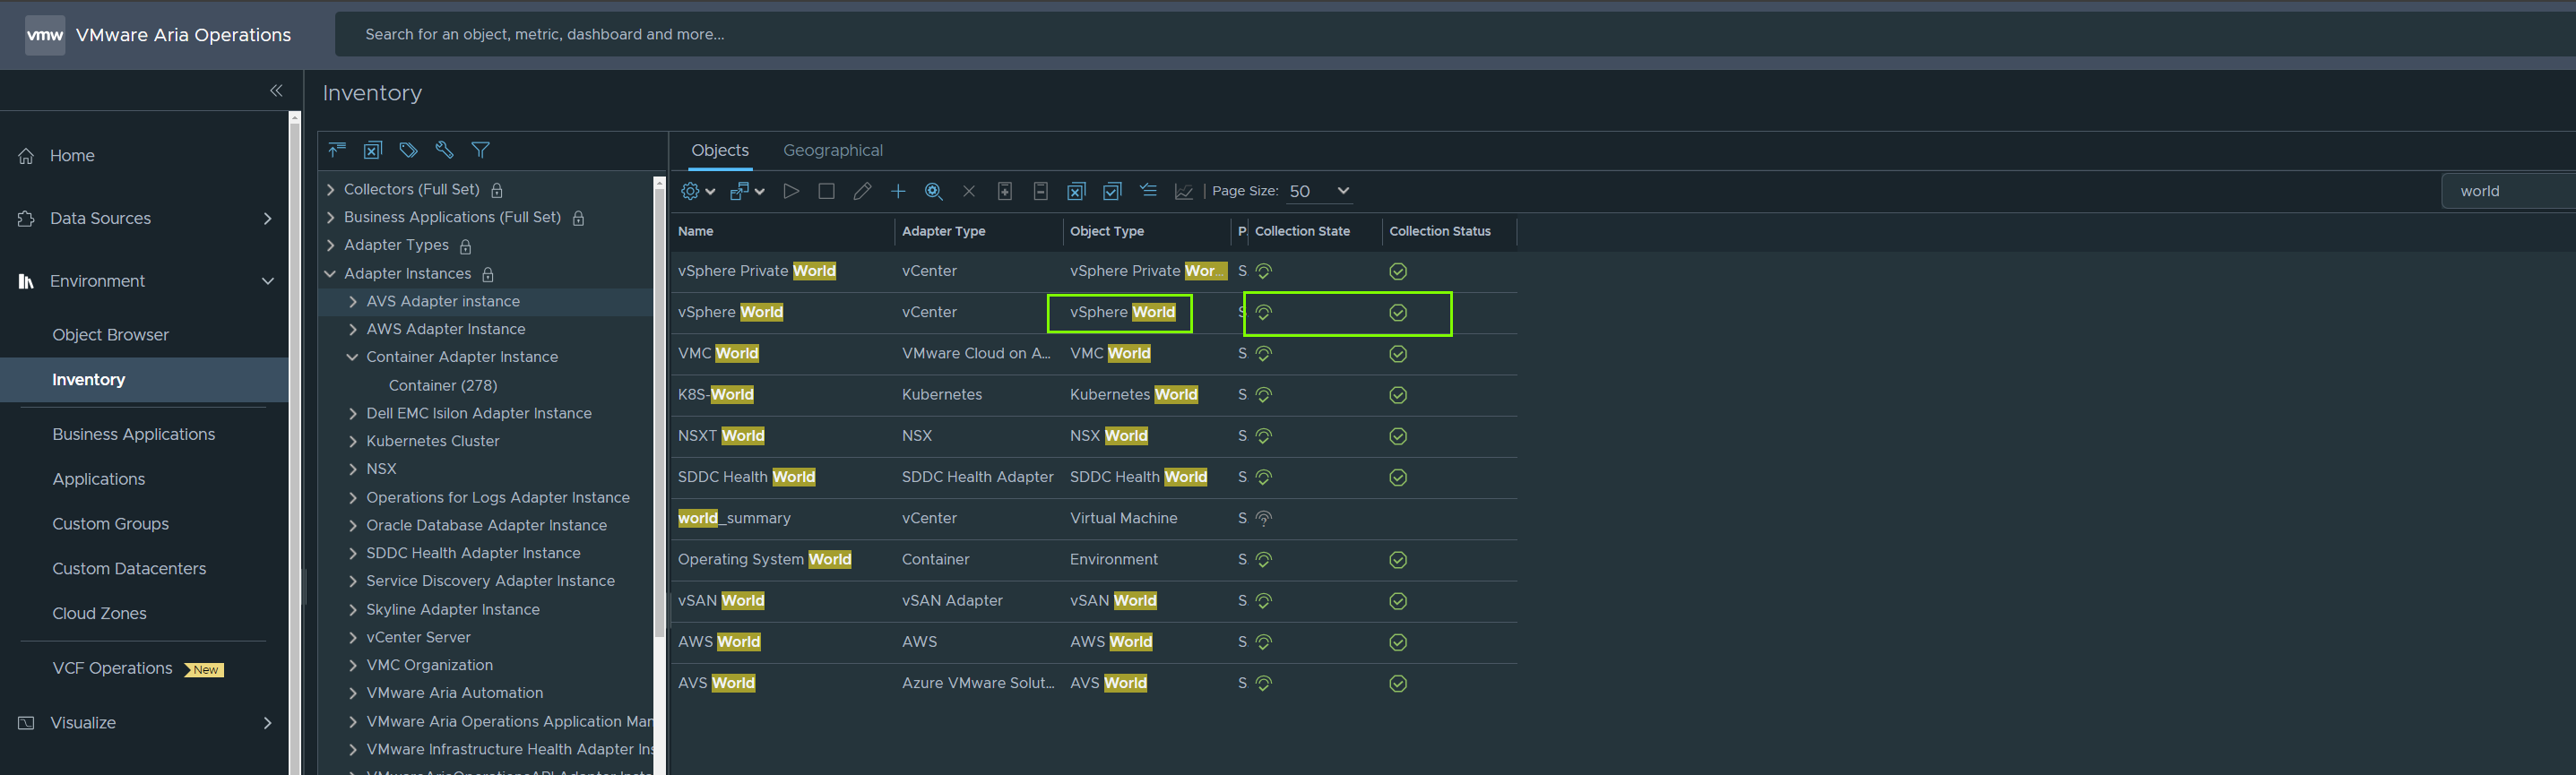The height and width of the screenshot is (775, 2576).
Task: Open Object Browser in left navigation
Action: [110, 335]
